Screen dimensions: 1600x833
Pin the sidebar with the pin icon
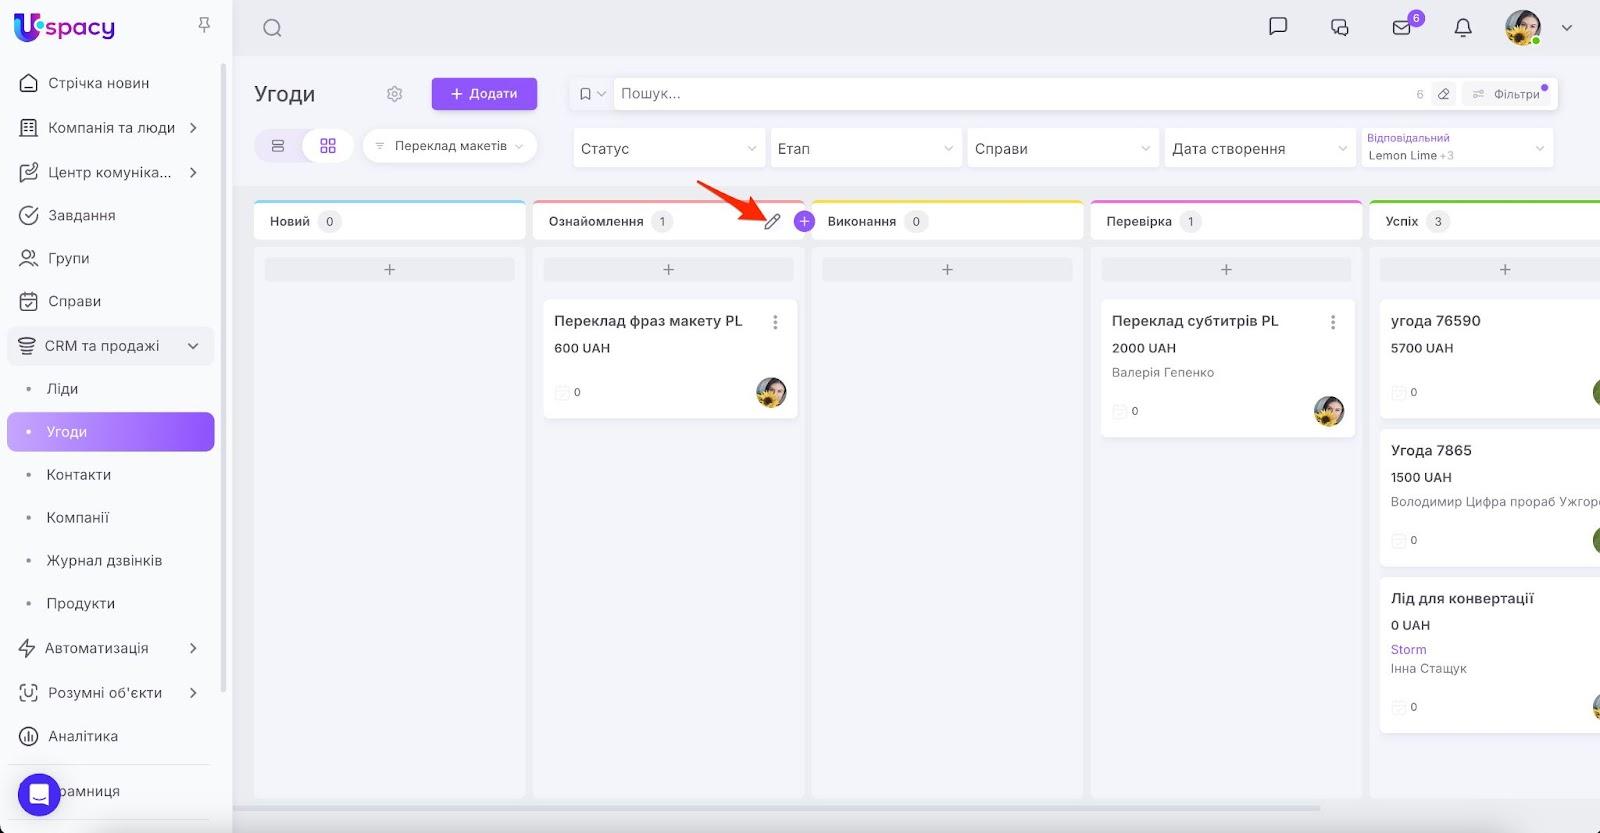point(204,25)
